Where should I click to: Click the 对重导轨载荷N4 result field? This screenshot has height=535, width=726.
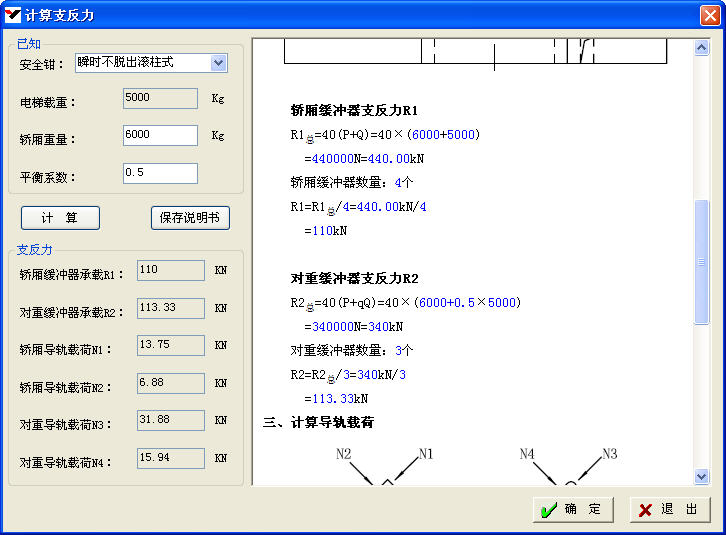point(170,458)
